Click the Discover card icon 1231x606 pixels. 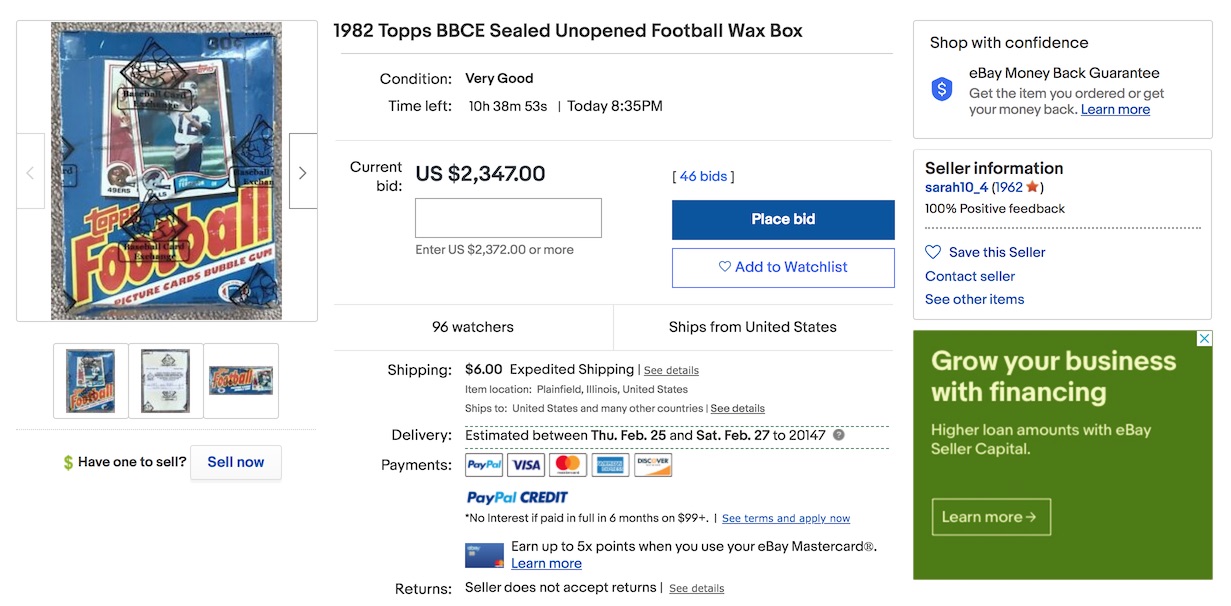click(x=653, y=465)
